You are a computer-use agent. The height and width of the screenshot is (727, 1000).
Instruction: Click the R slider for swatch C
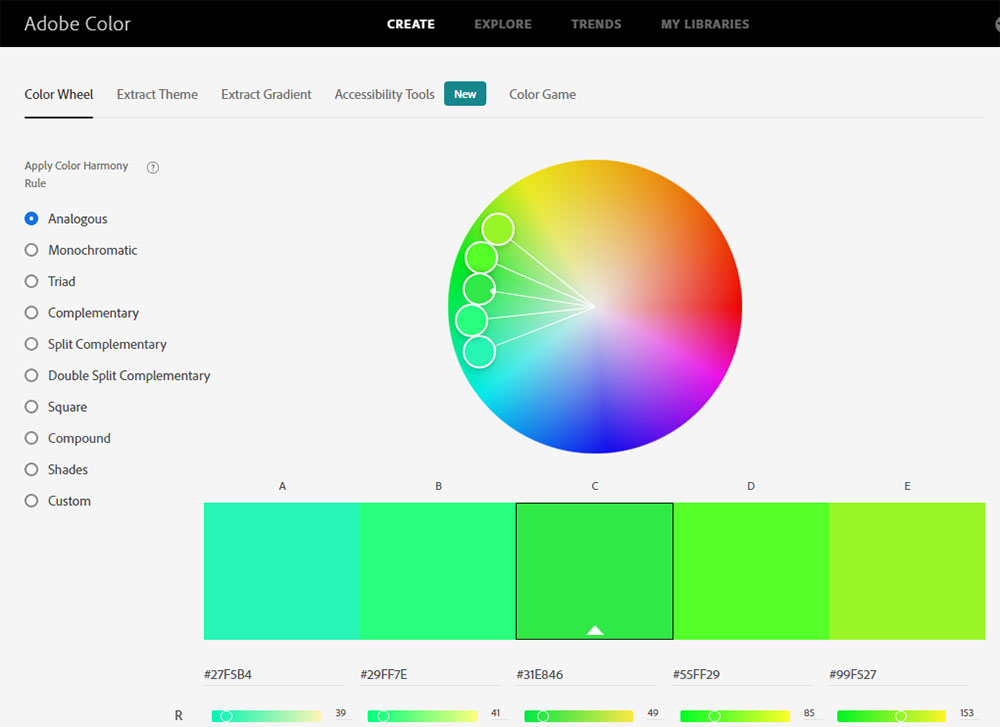point(578,716)
